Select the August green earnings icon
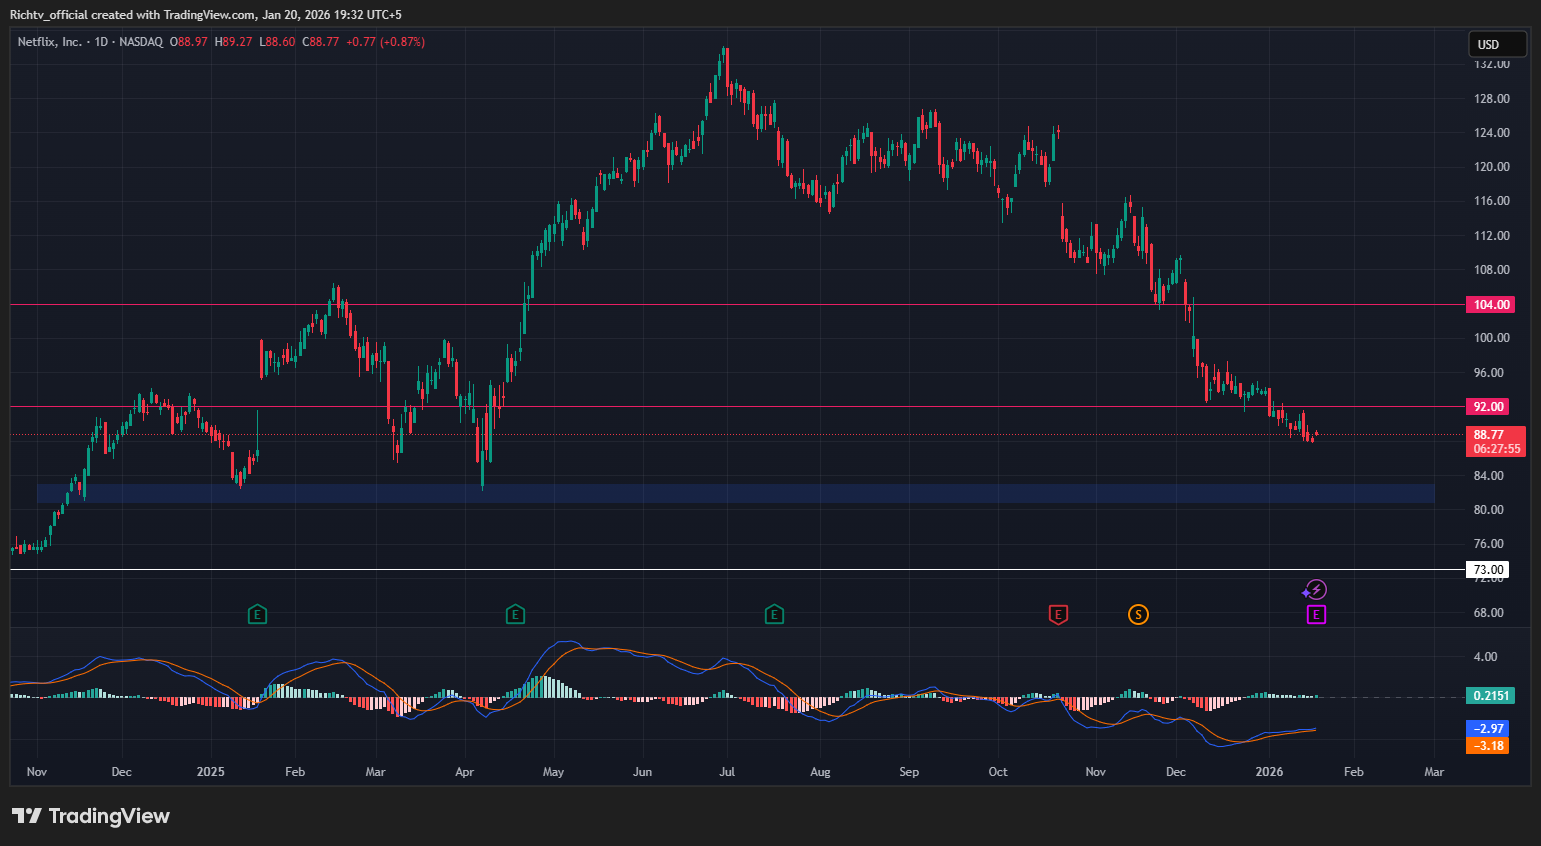This screenshot has width=1541, height=846. click(x=773, y=614)
